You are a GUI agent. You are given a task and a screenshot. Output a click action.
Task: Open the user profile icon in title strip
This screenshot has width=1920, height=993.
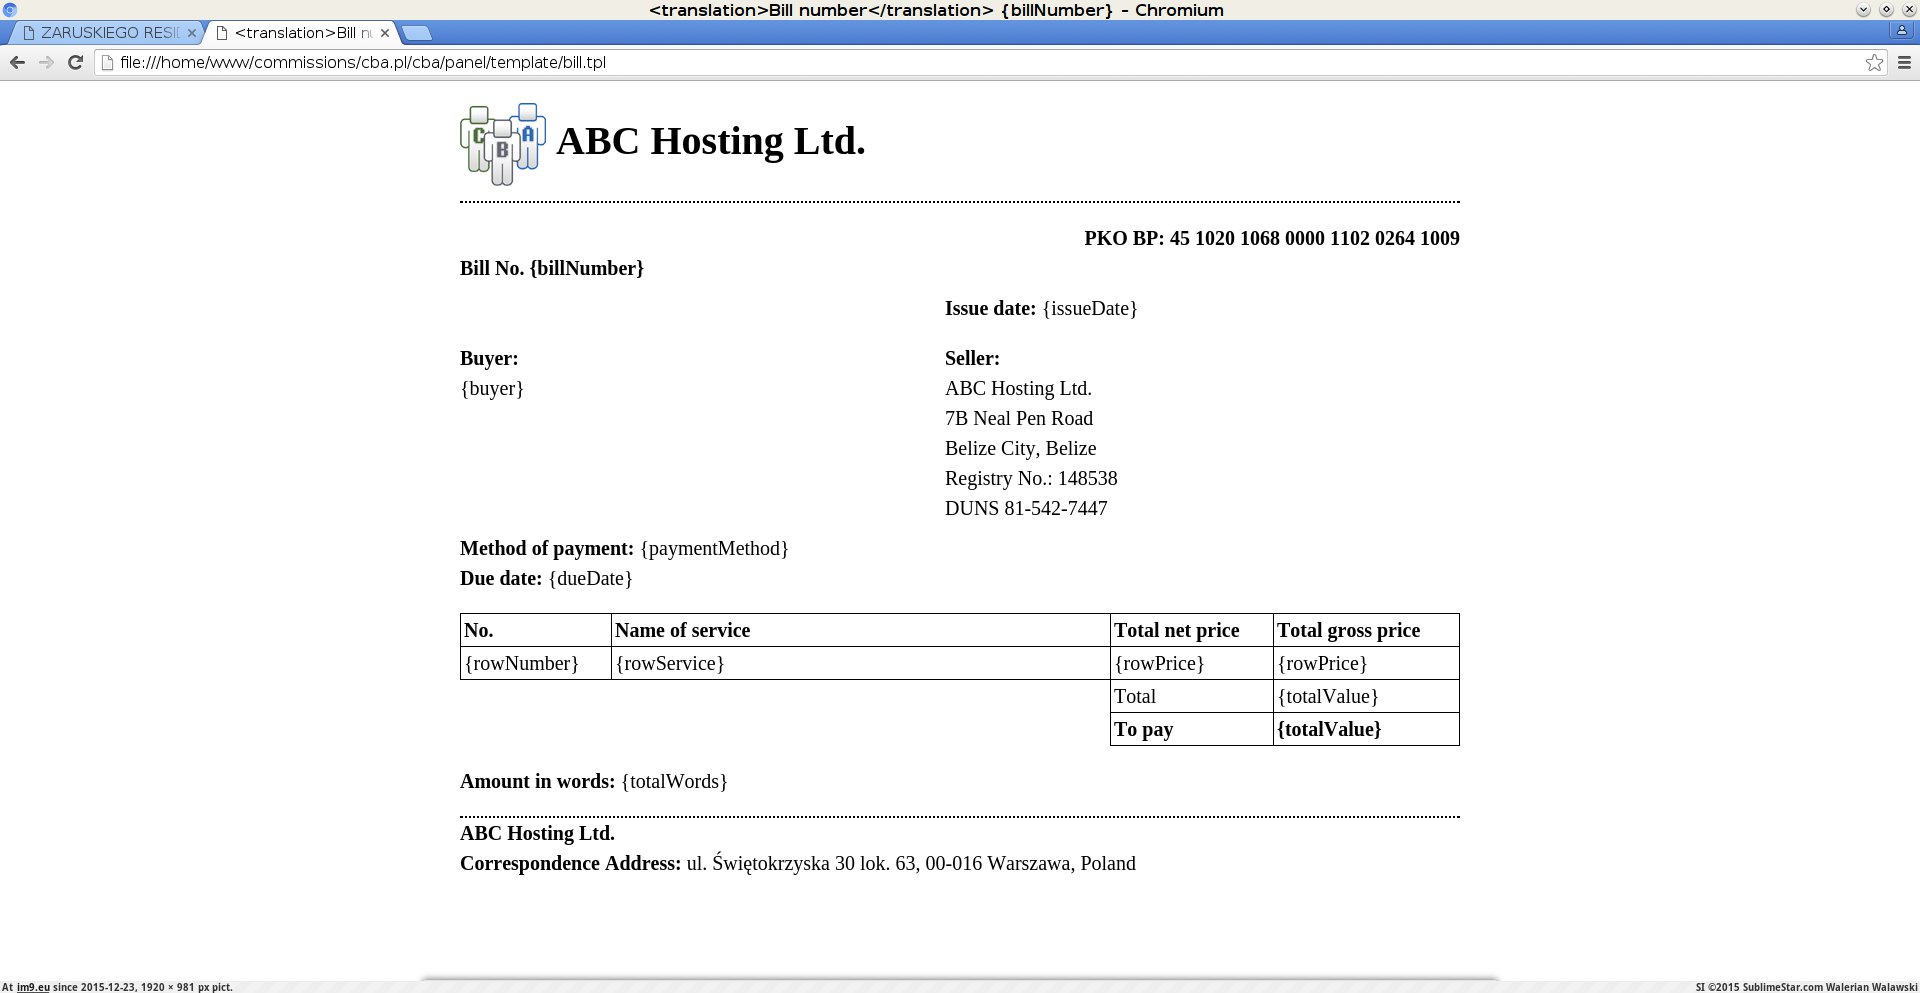click(x=1901, y=31)
